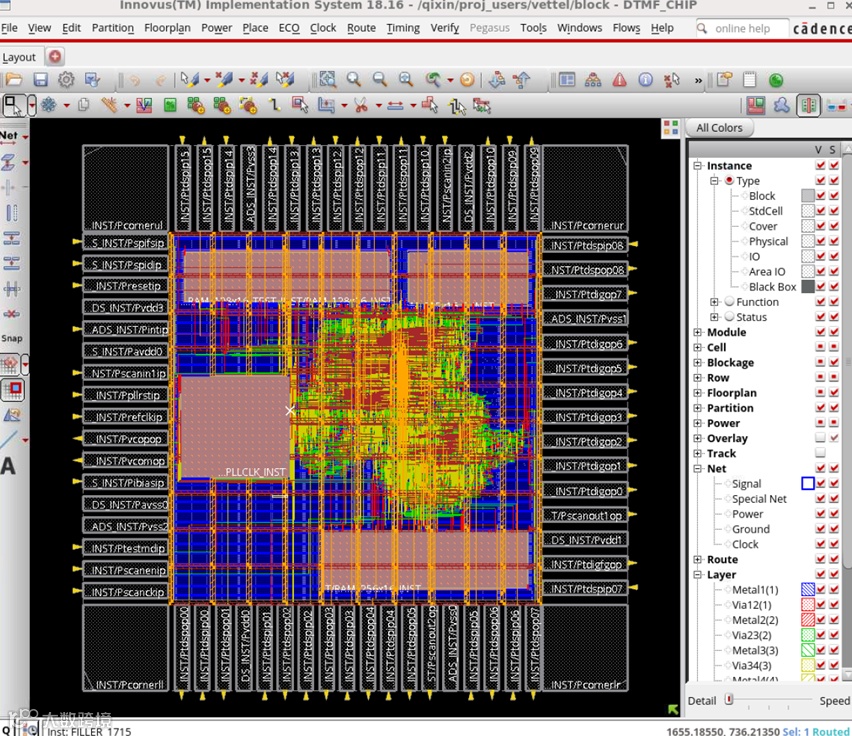Click the All Colors button

tap(719, 128)
